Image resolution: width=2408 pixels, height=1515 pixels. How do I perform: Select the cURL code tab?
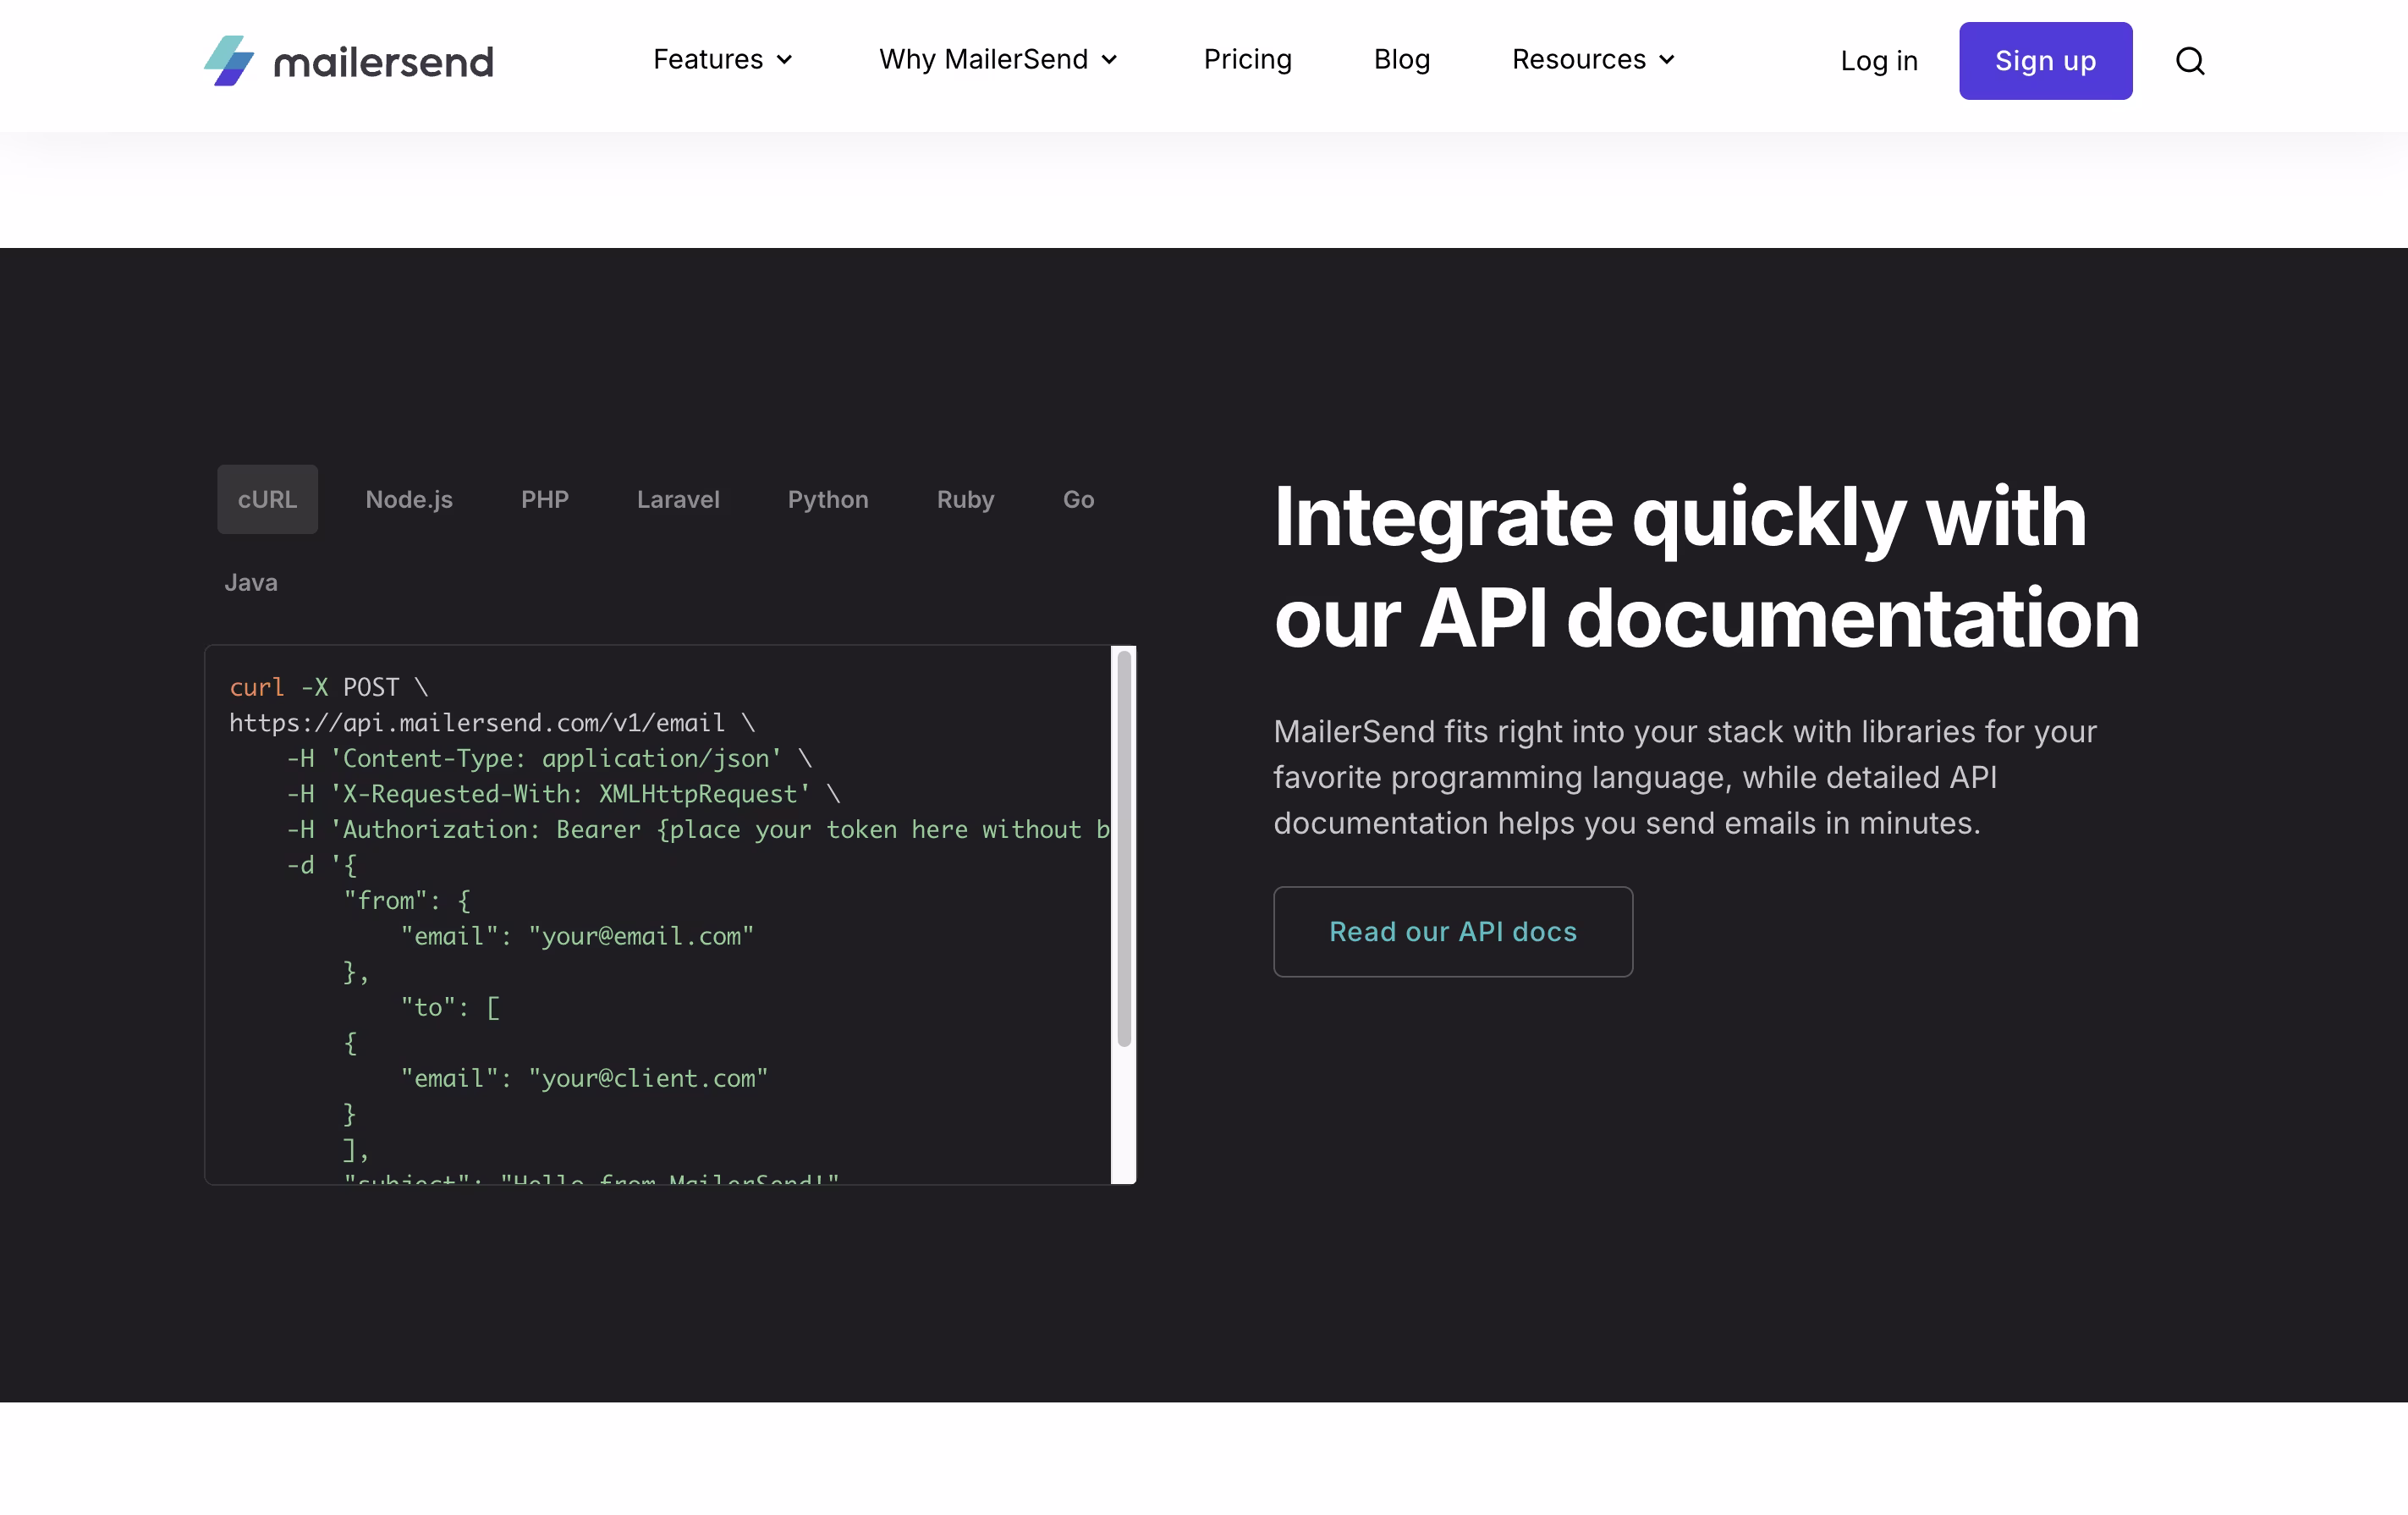coord(267,499)
